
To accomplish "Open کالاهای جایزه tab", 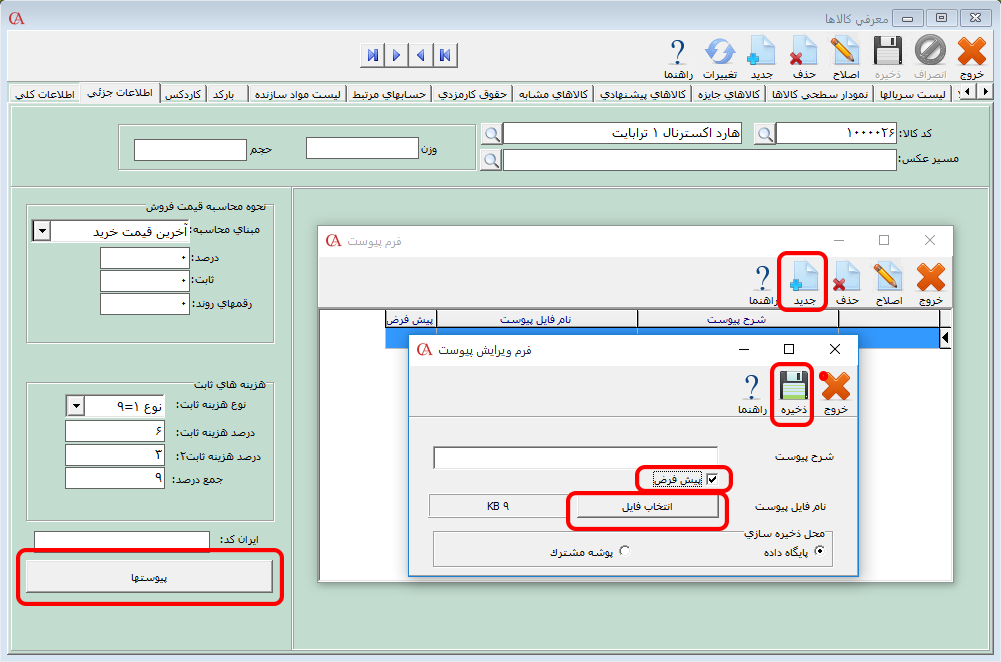I will coord(729,94).
